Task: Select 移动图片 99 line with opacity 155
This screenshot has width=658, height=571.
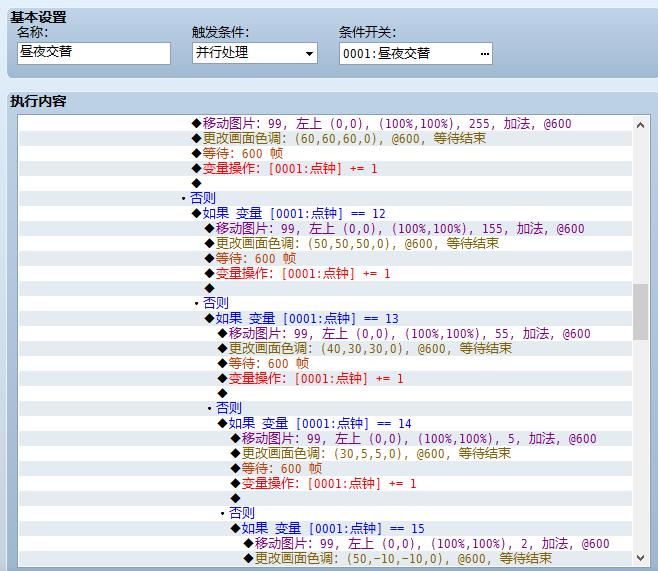Action: pos(326,229)
